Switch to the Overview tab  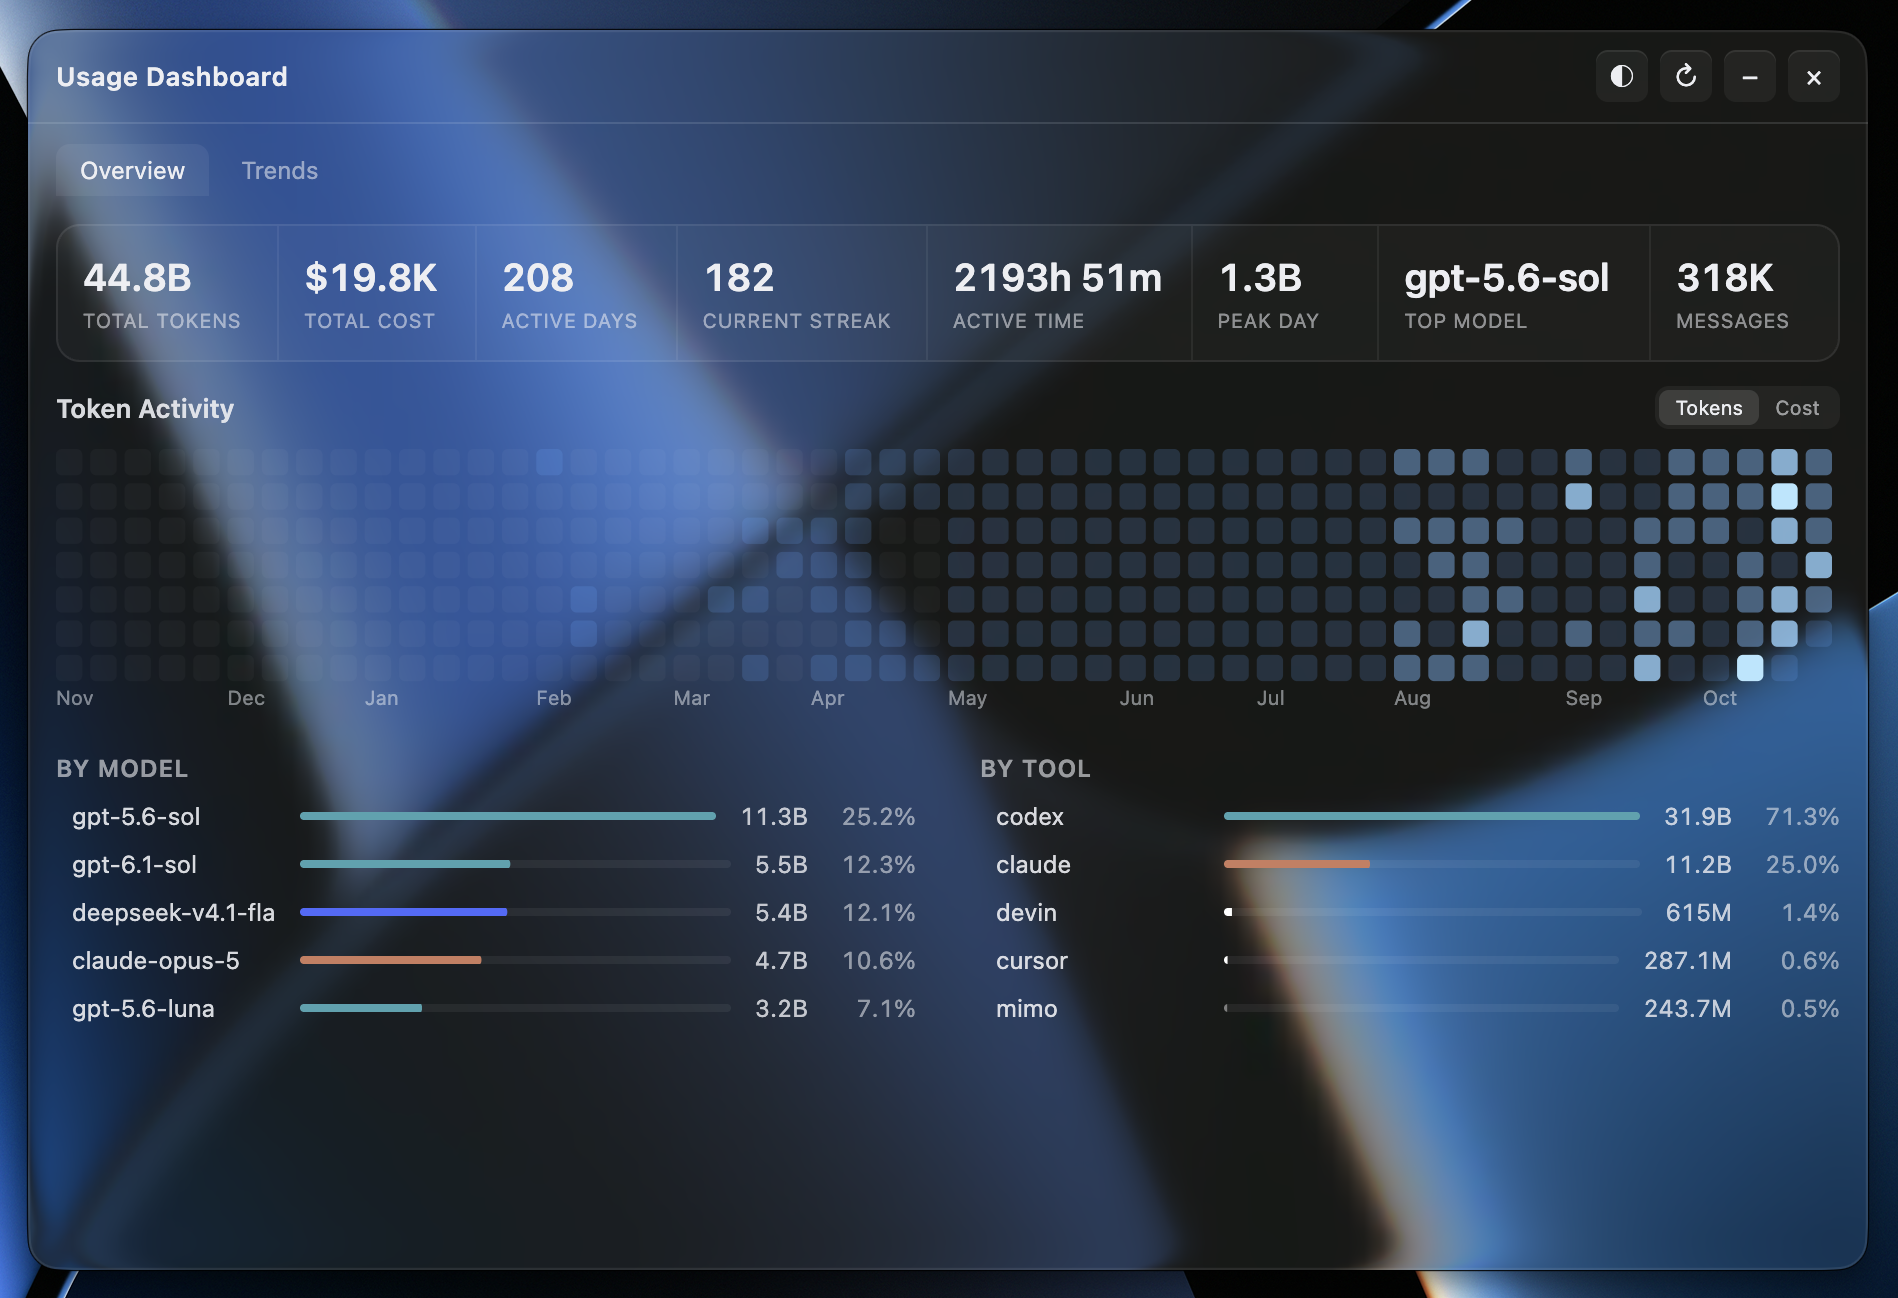pyautogui.click(x=132, y=171)
